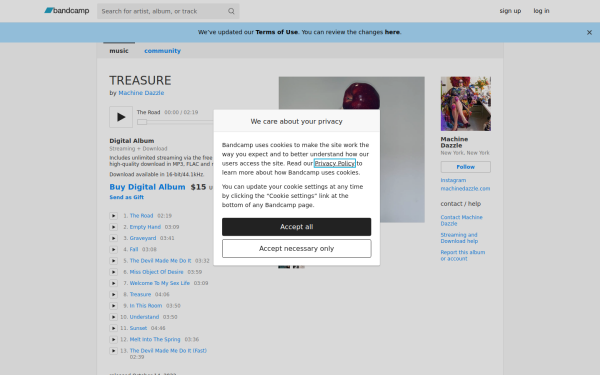Close the Terms of Use banner
The height and width of the screenshot is (375, 600).
coord(589,33)
